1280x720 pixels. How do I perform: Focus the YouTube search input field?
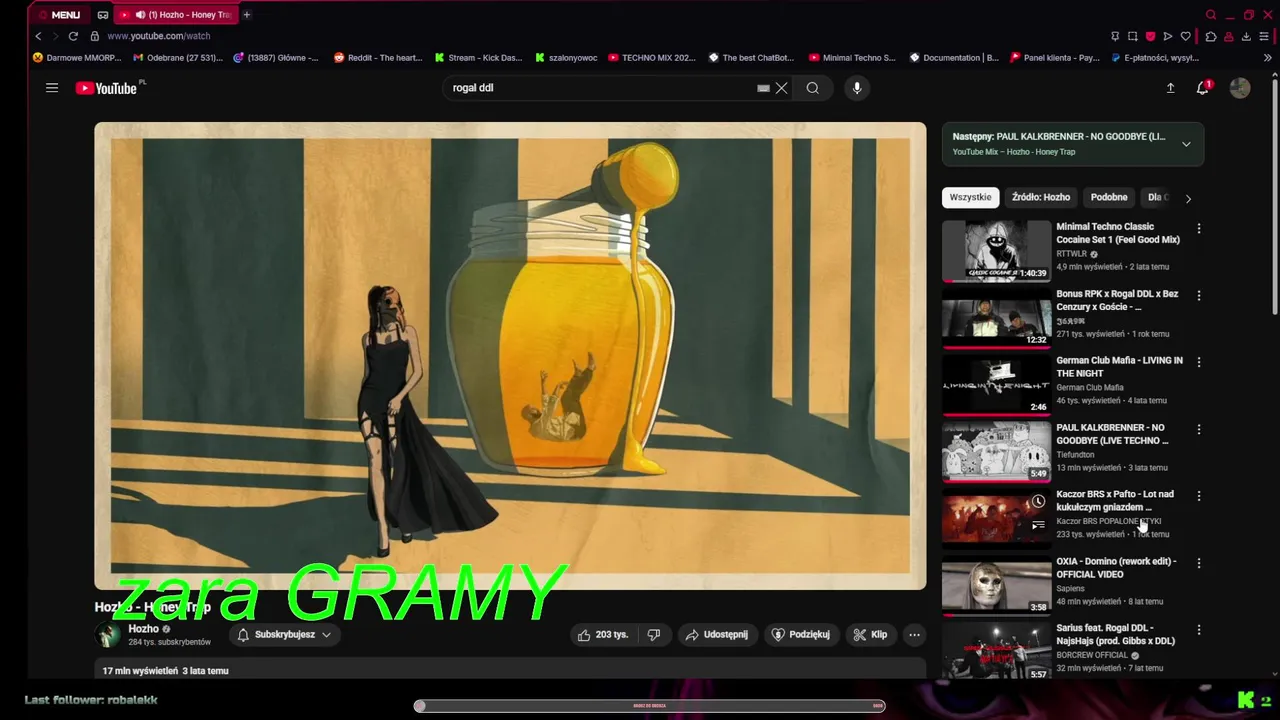click(x=600, y=88)
